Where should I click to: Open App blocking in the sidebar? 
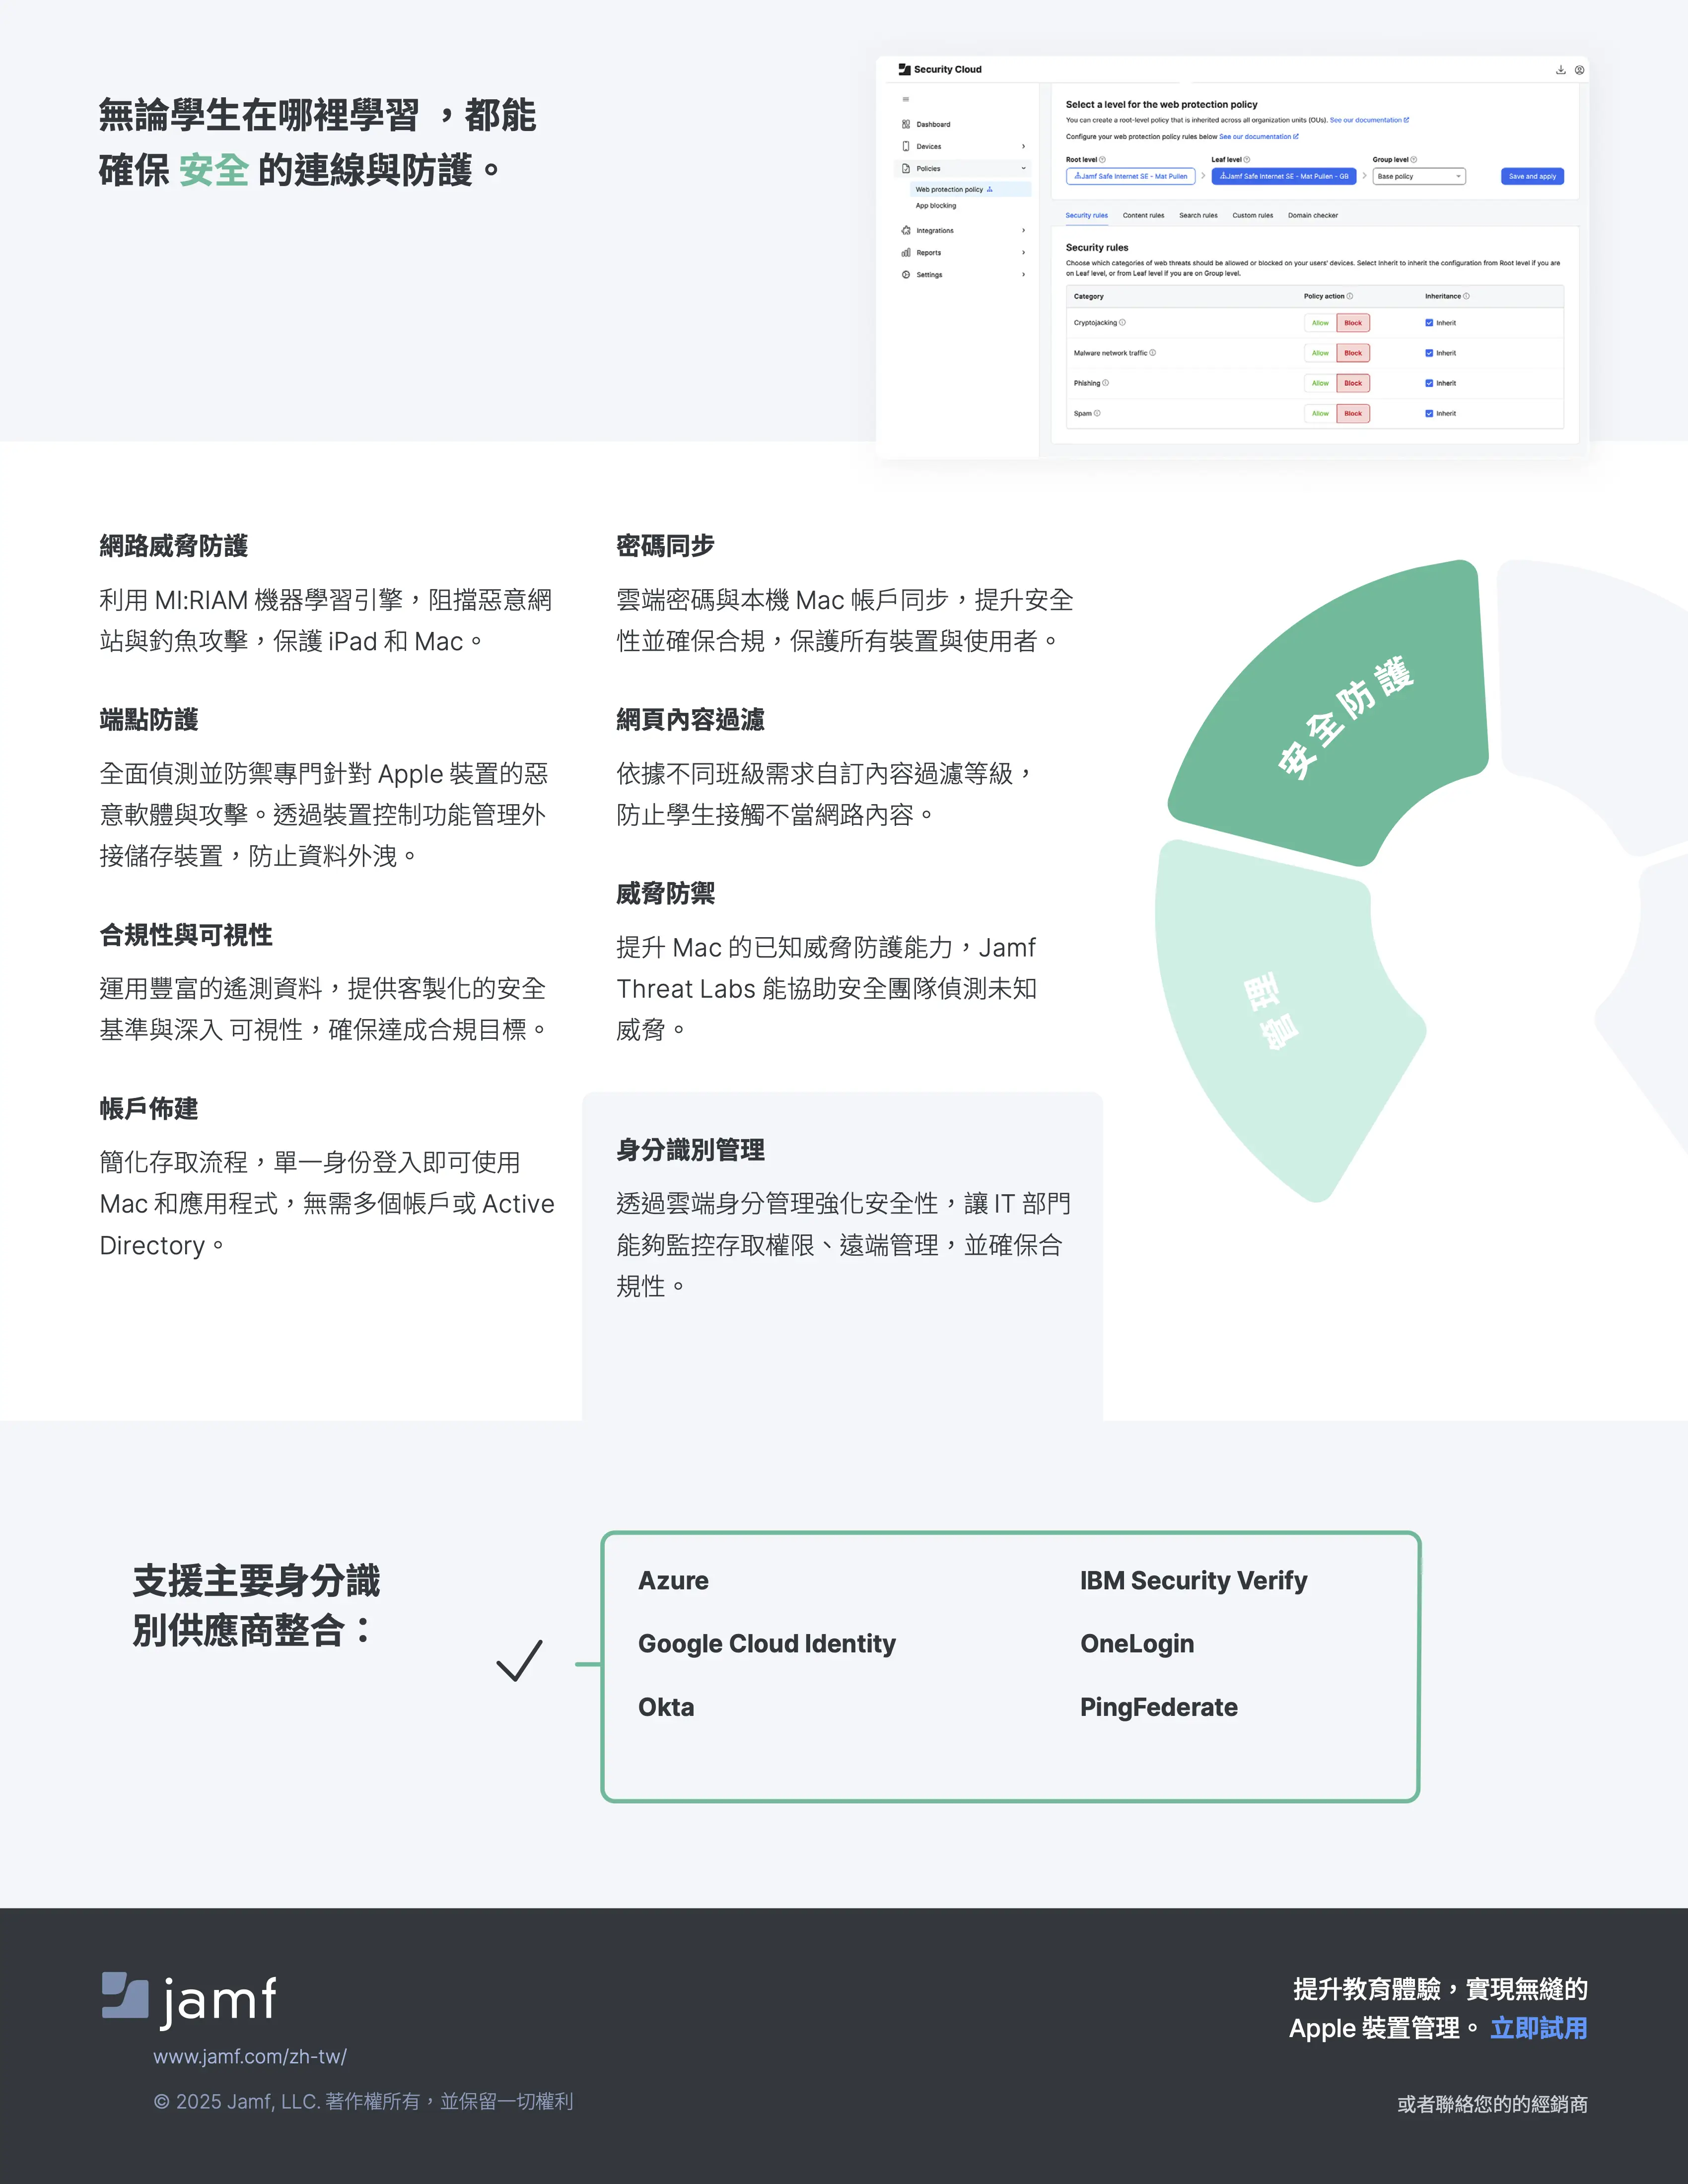[936, 206]
